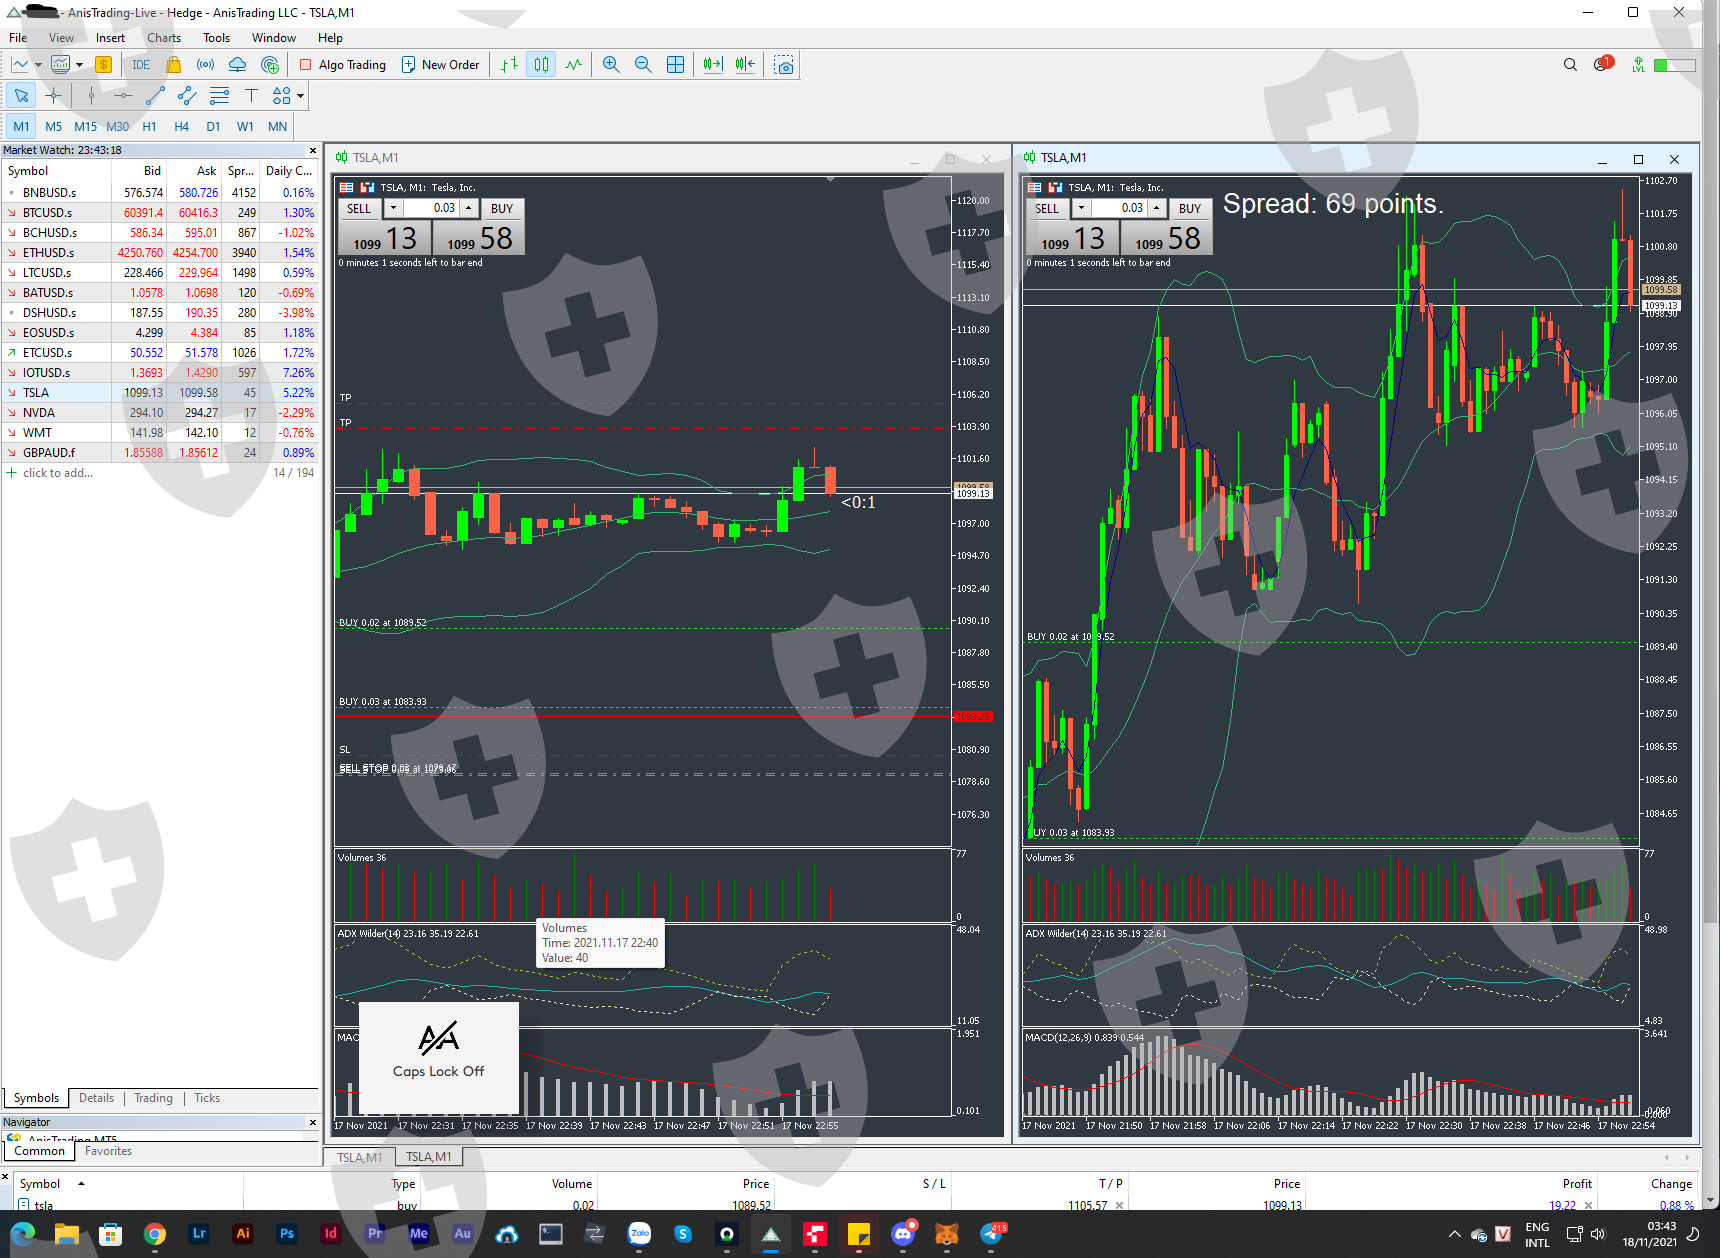
Task: Click the Market Watch dollar icon
Action: (103, 65)
